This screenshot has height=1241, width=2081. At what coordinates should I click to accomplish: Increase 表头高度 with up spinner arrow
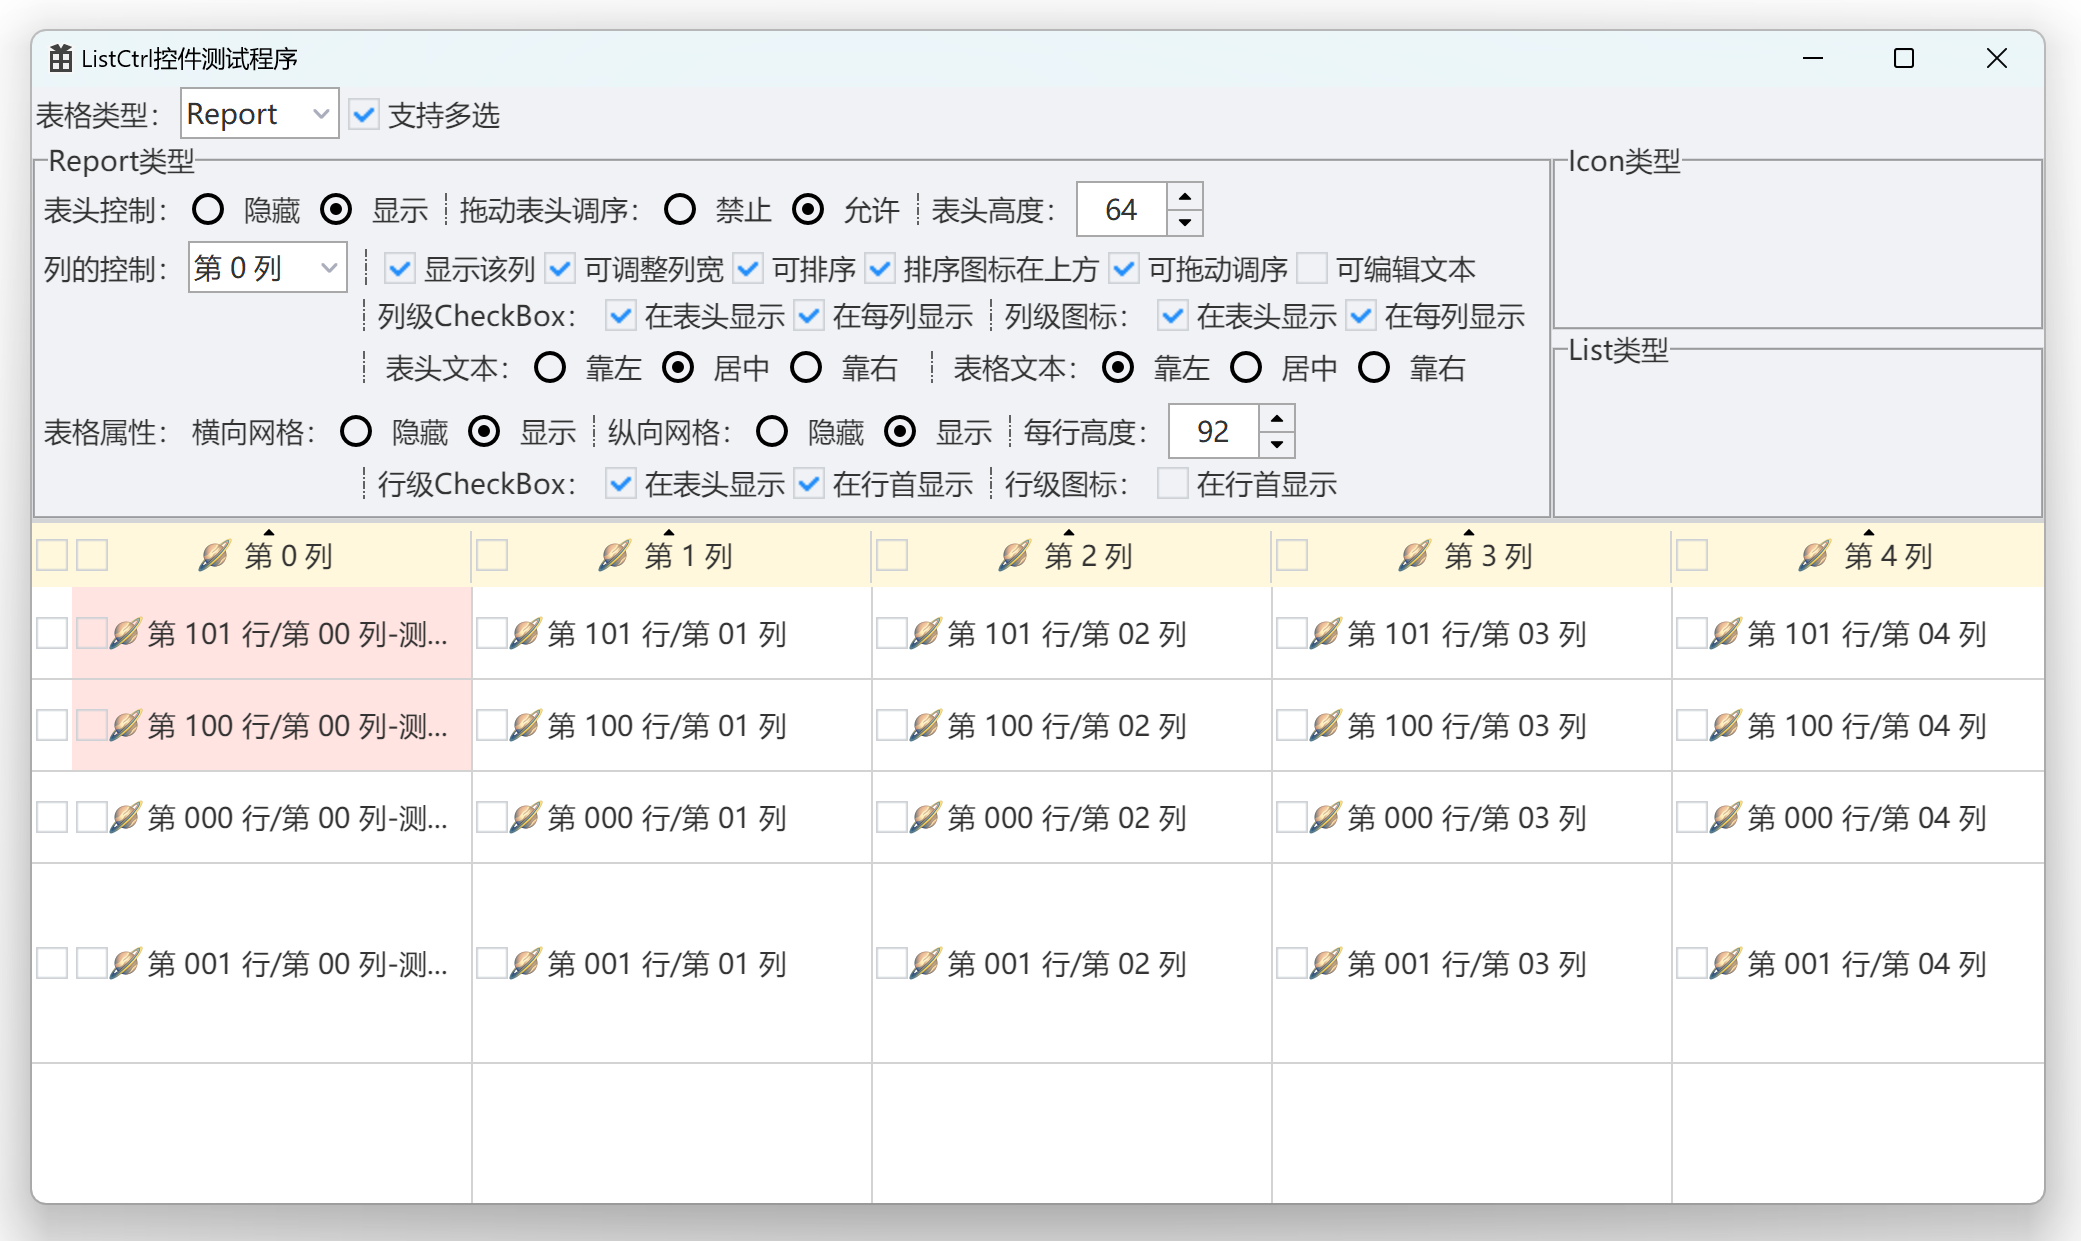click(1185, 197)
